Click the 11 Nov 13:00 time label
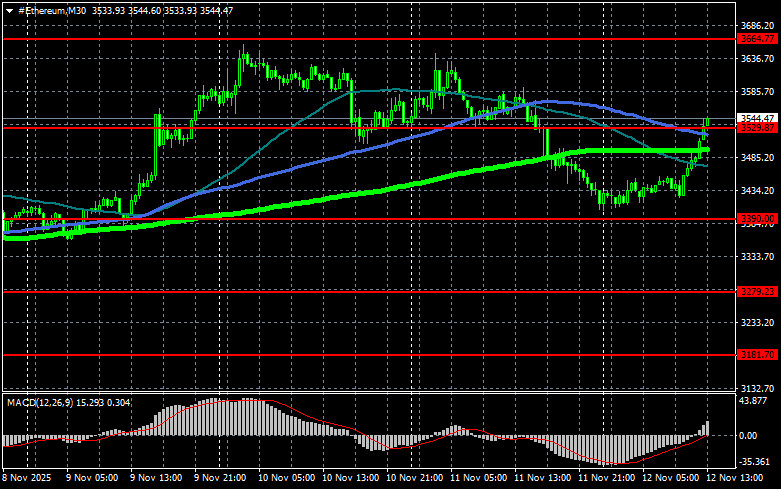The image size is (781, 489). pos(542,478)
